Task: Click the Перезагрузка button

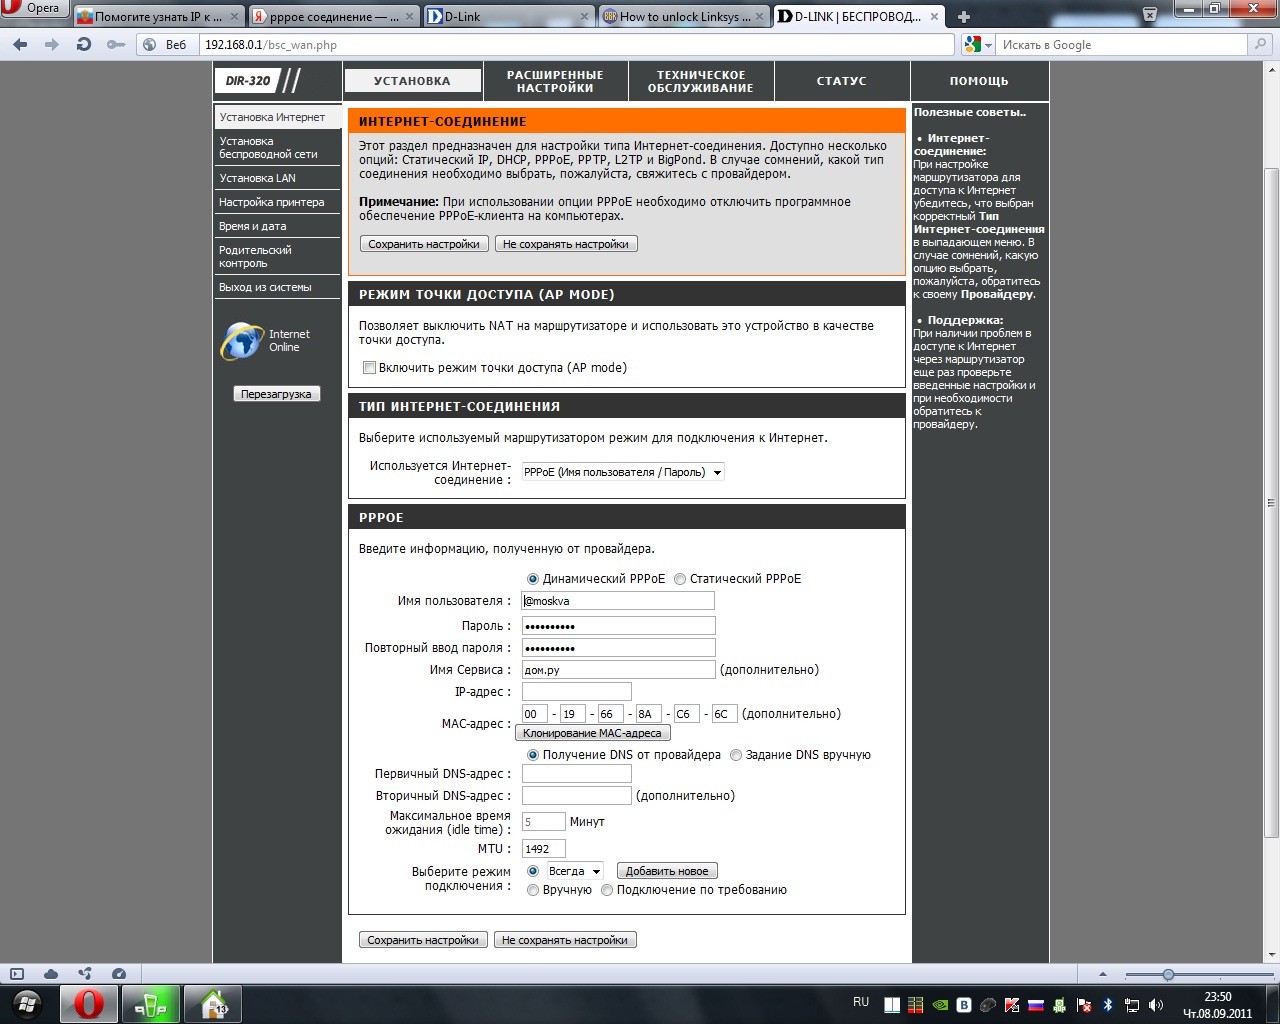Action: click(x=276, y=394)
